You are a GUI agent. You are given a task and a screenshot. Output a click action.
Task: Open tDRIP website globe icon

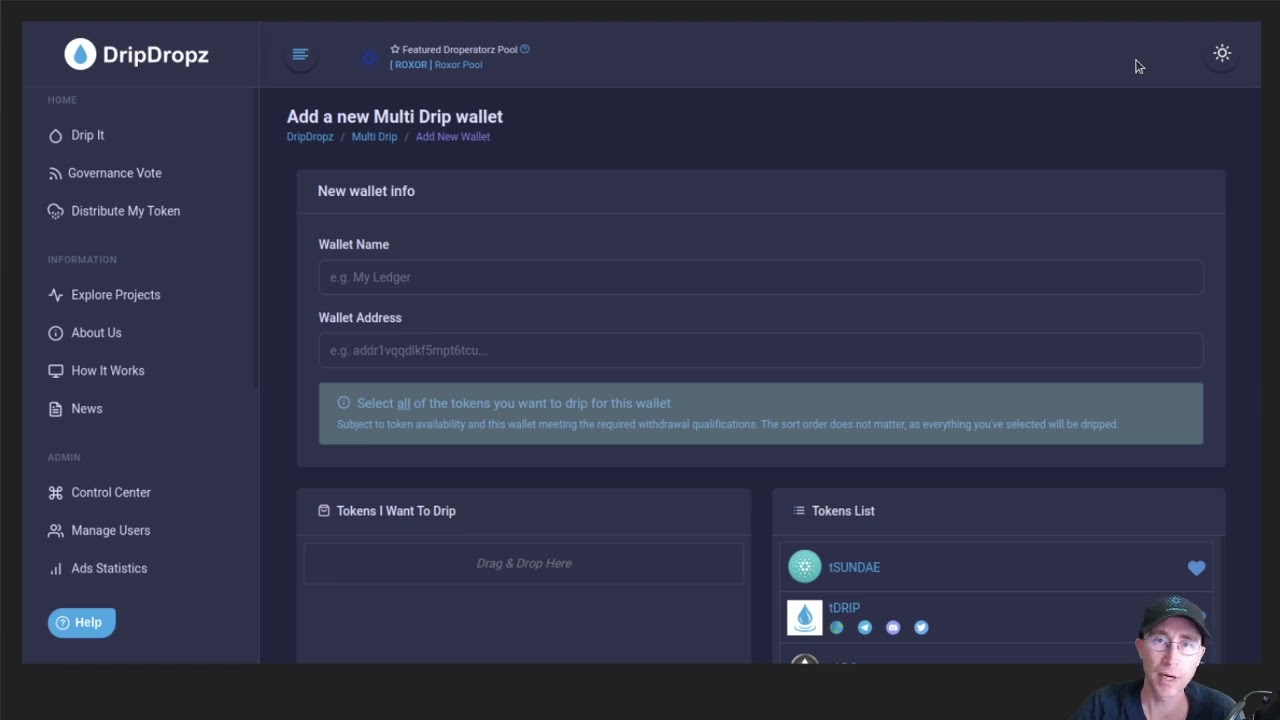click(836, 628)
